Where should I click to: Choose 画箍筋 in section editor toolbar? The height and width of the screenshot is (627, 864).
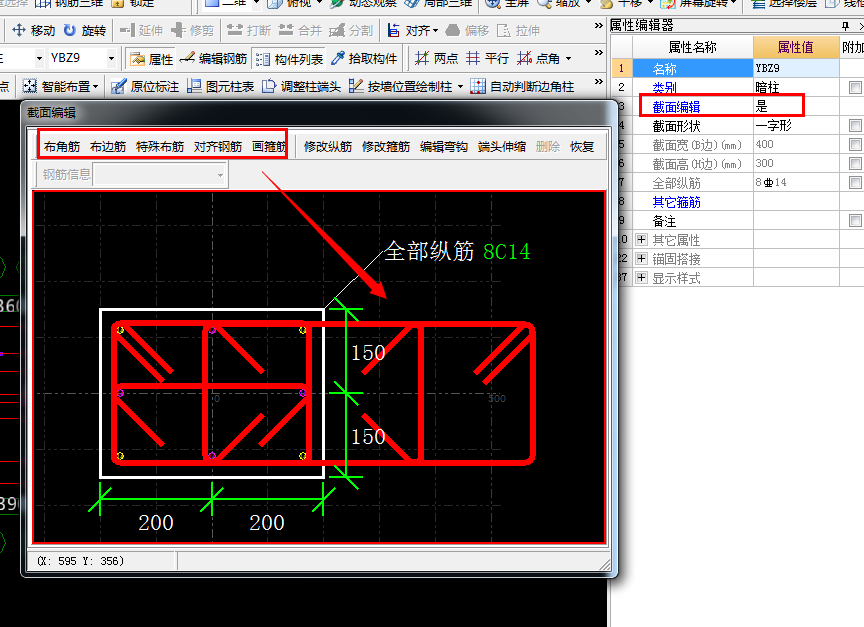pos(269,147)
